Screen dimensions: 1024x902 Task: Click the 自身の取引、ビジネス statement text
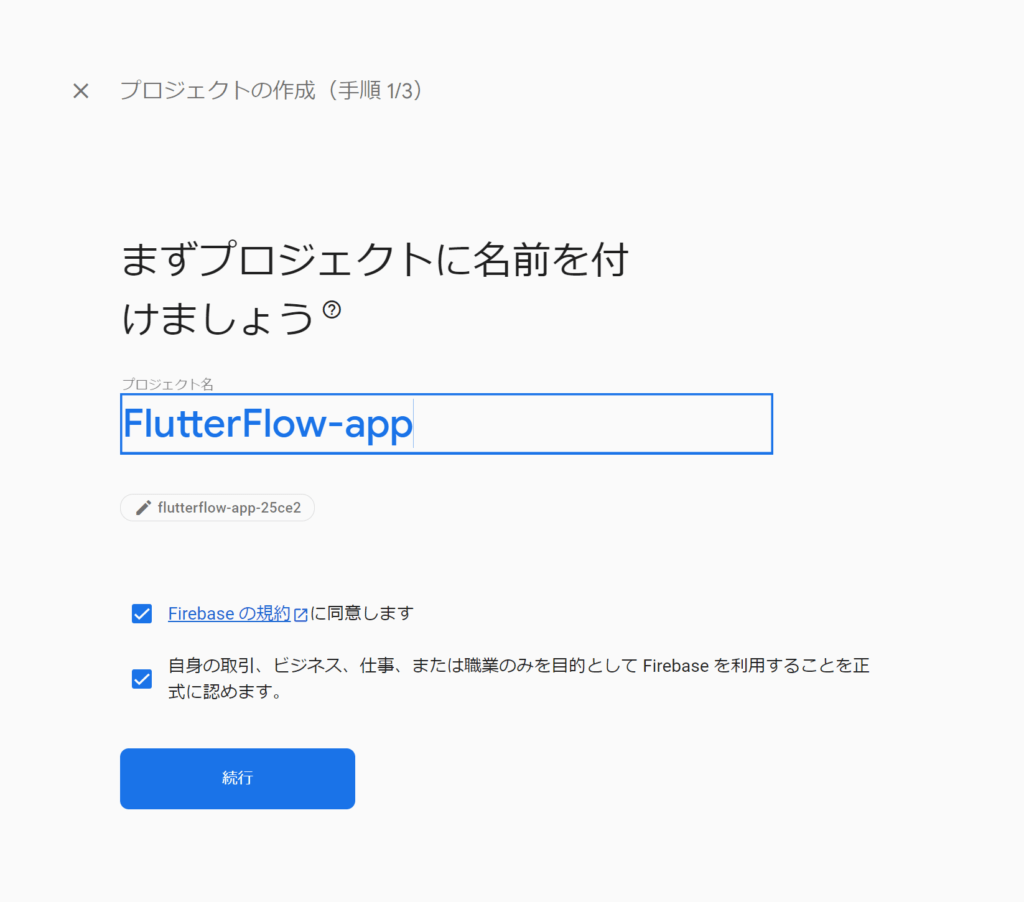click(519, 679)
